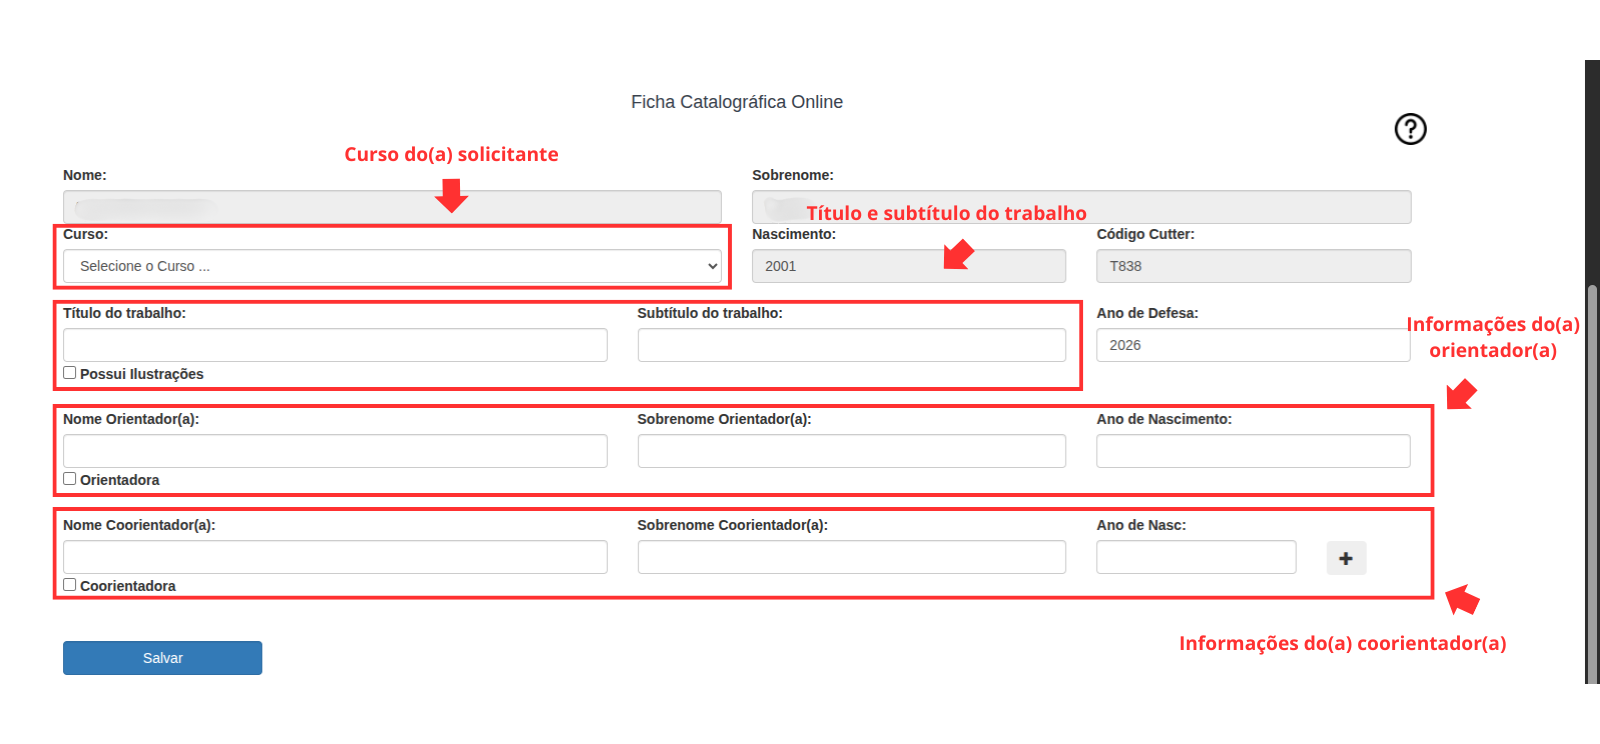This screenshot has height=744, width=1600.
Task: Focus the Sobrenome Orientador(a) input
Action: 851,451
